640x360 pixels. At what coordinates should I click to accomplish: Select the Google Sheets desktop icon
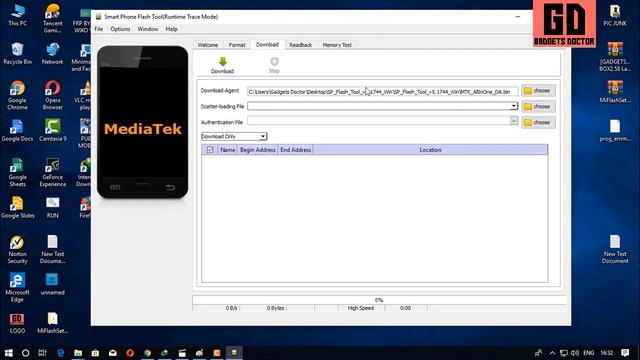(18, 172)
